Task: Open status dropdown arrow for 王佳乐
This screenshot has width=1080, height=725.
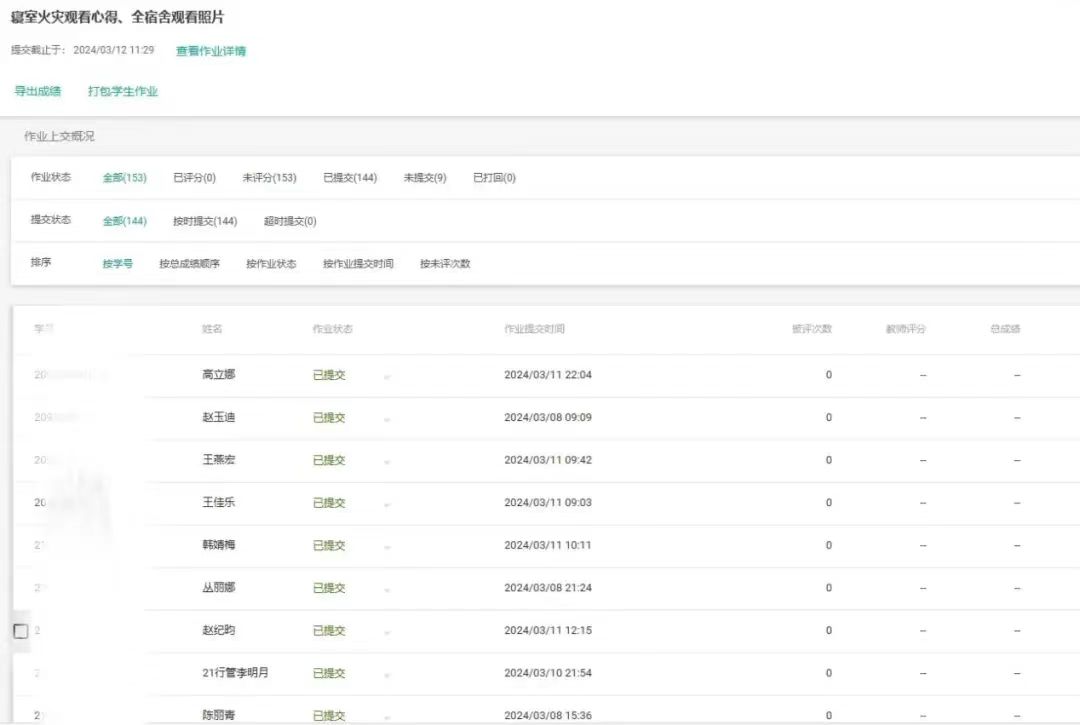Action: click(x=387, y=505)
